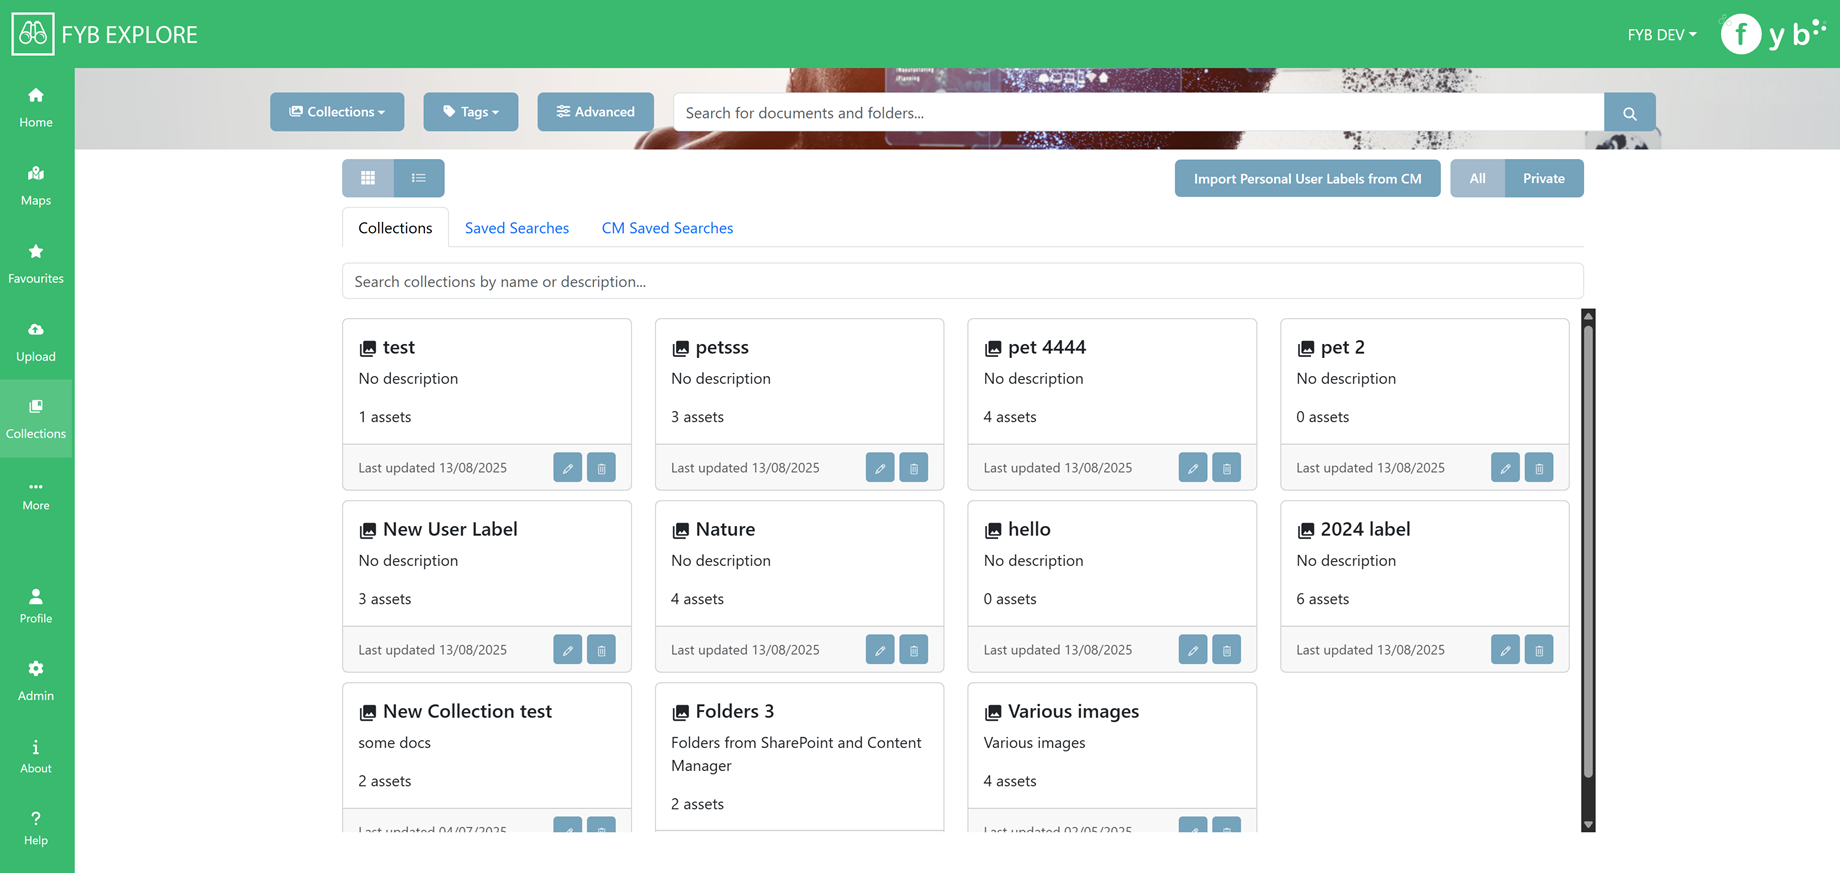
Task: Edit the Nature collection
Action: point(880,650)
